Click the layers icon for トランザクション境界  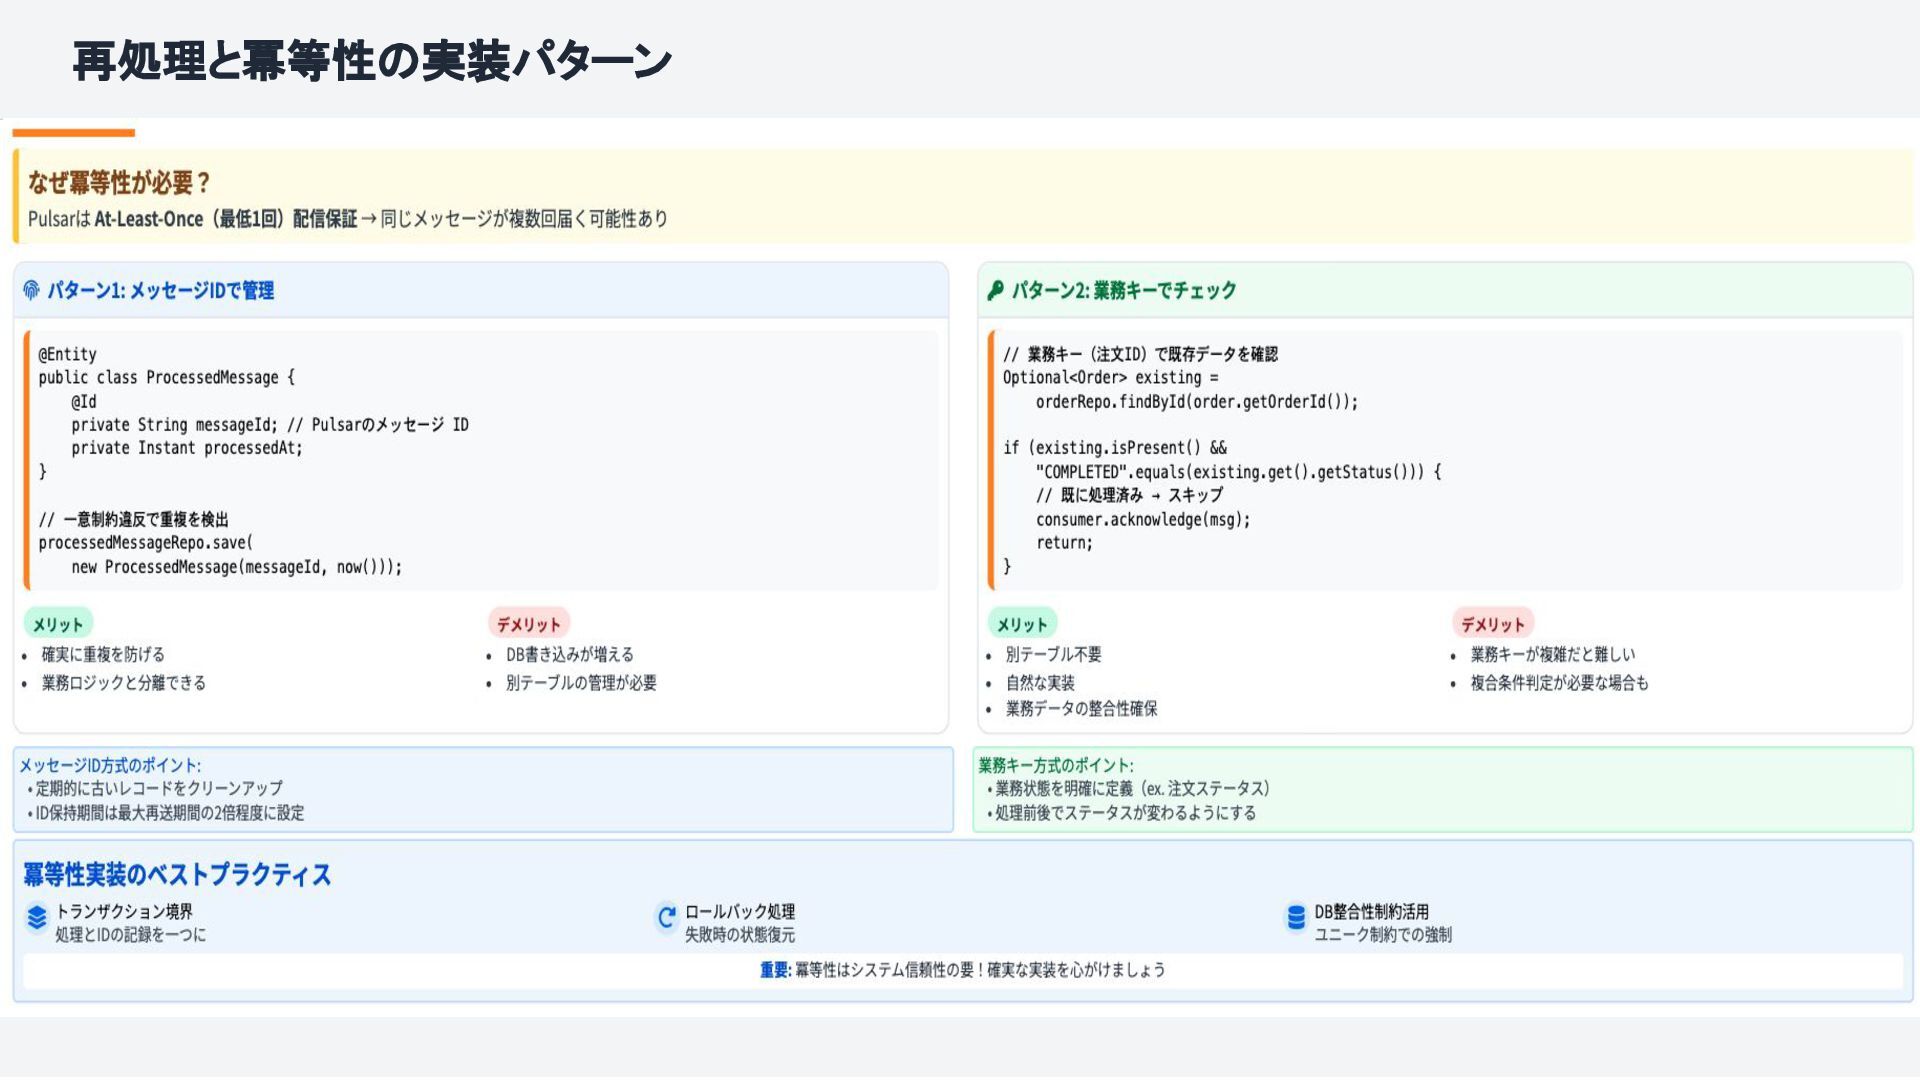coord(37,917)
